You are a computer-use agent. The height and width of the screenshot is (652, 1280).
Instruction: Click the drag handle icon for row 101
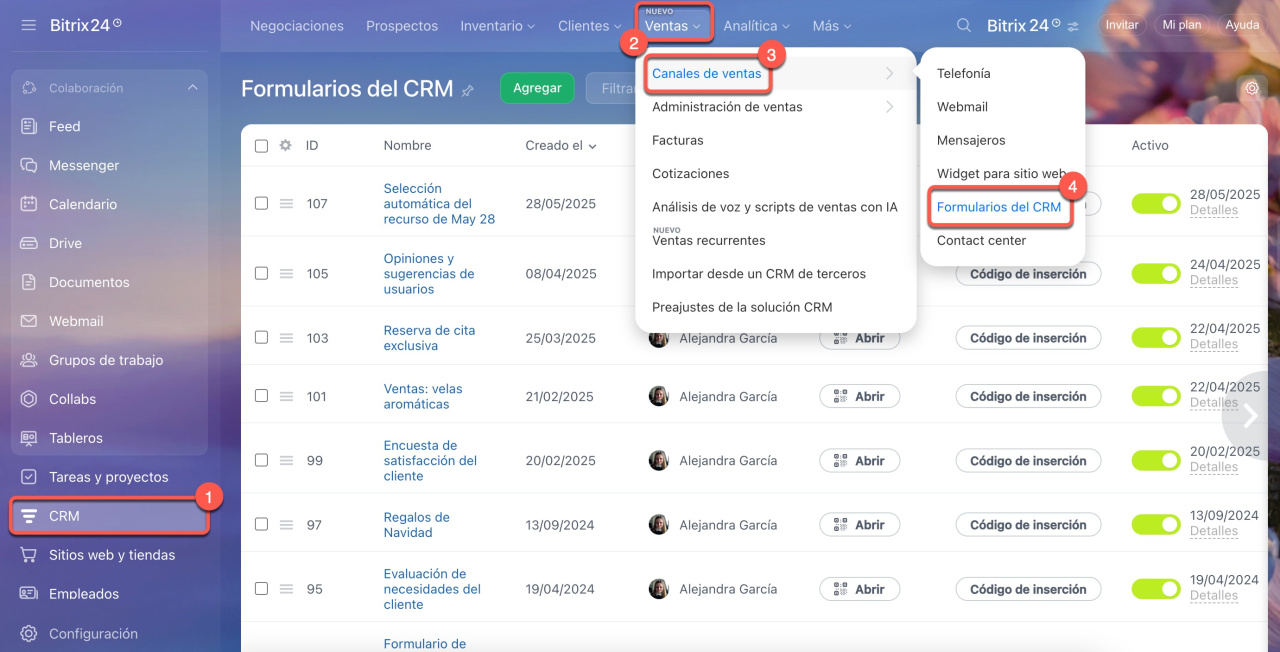286,396
